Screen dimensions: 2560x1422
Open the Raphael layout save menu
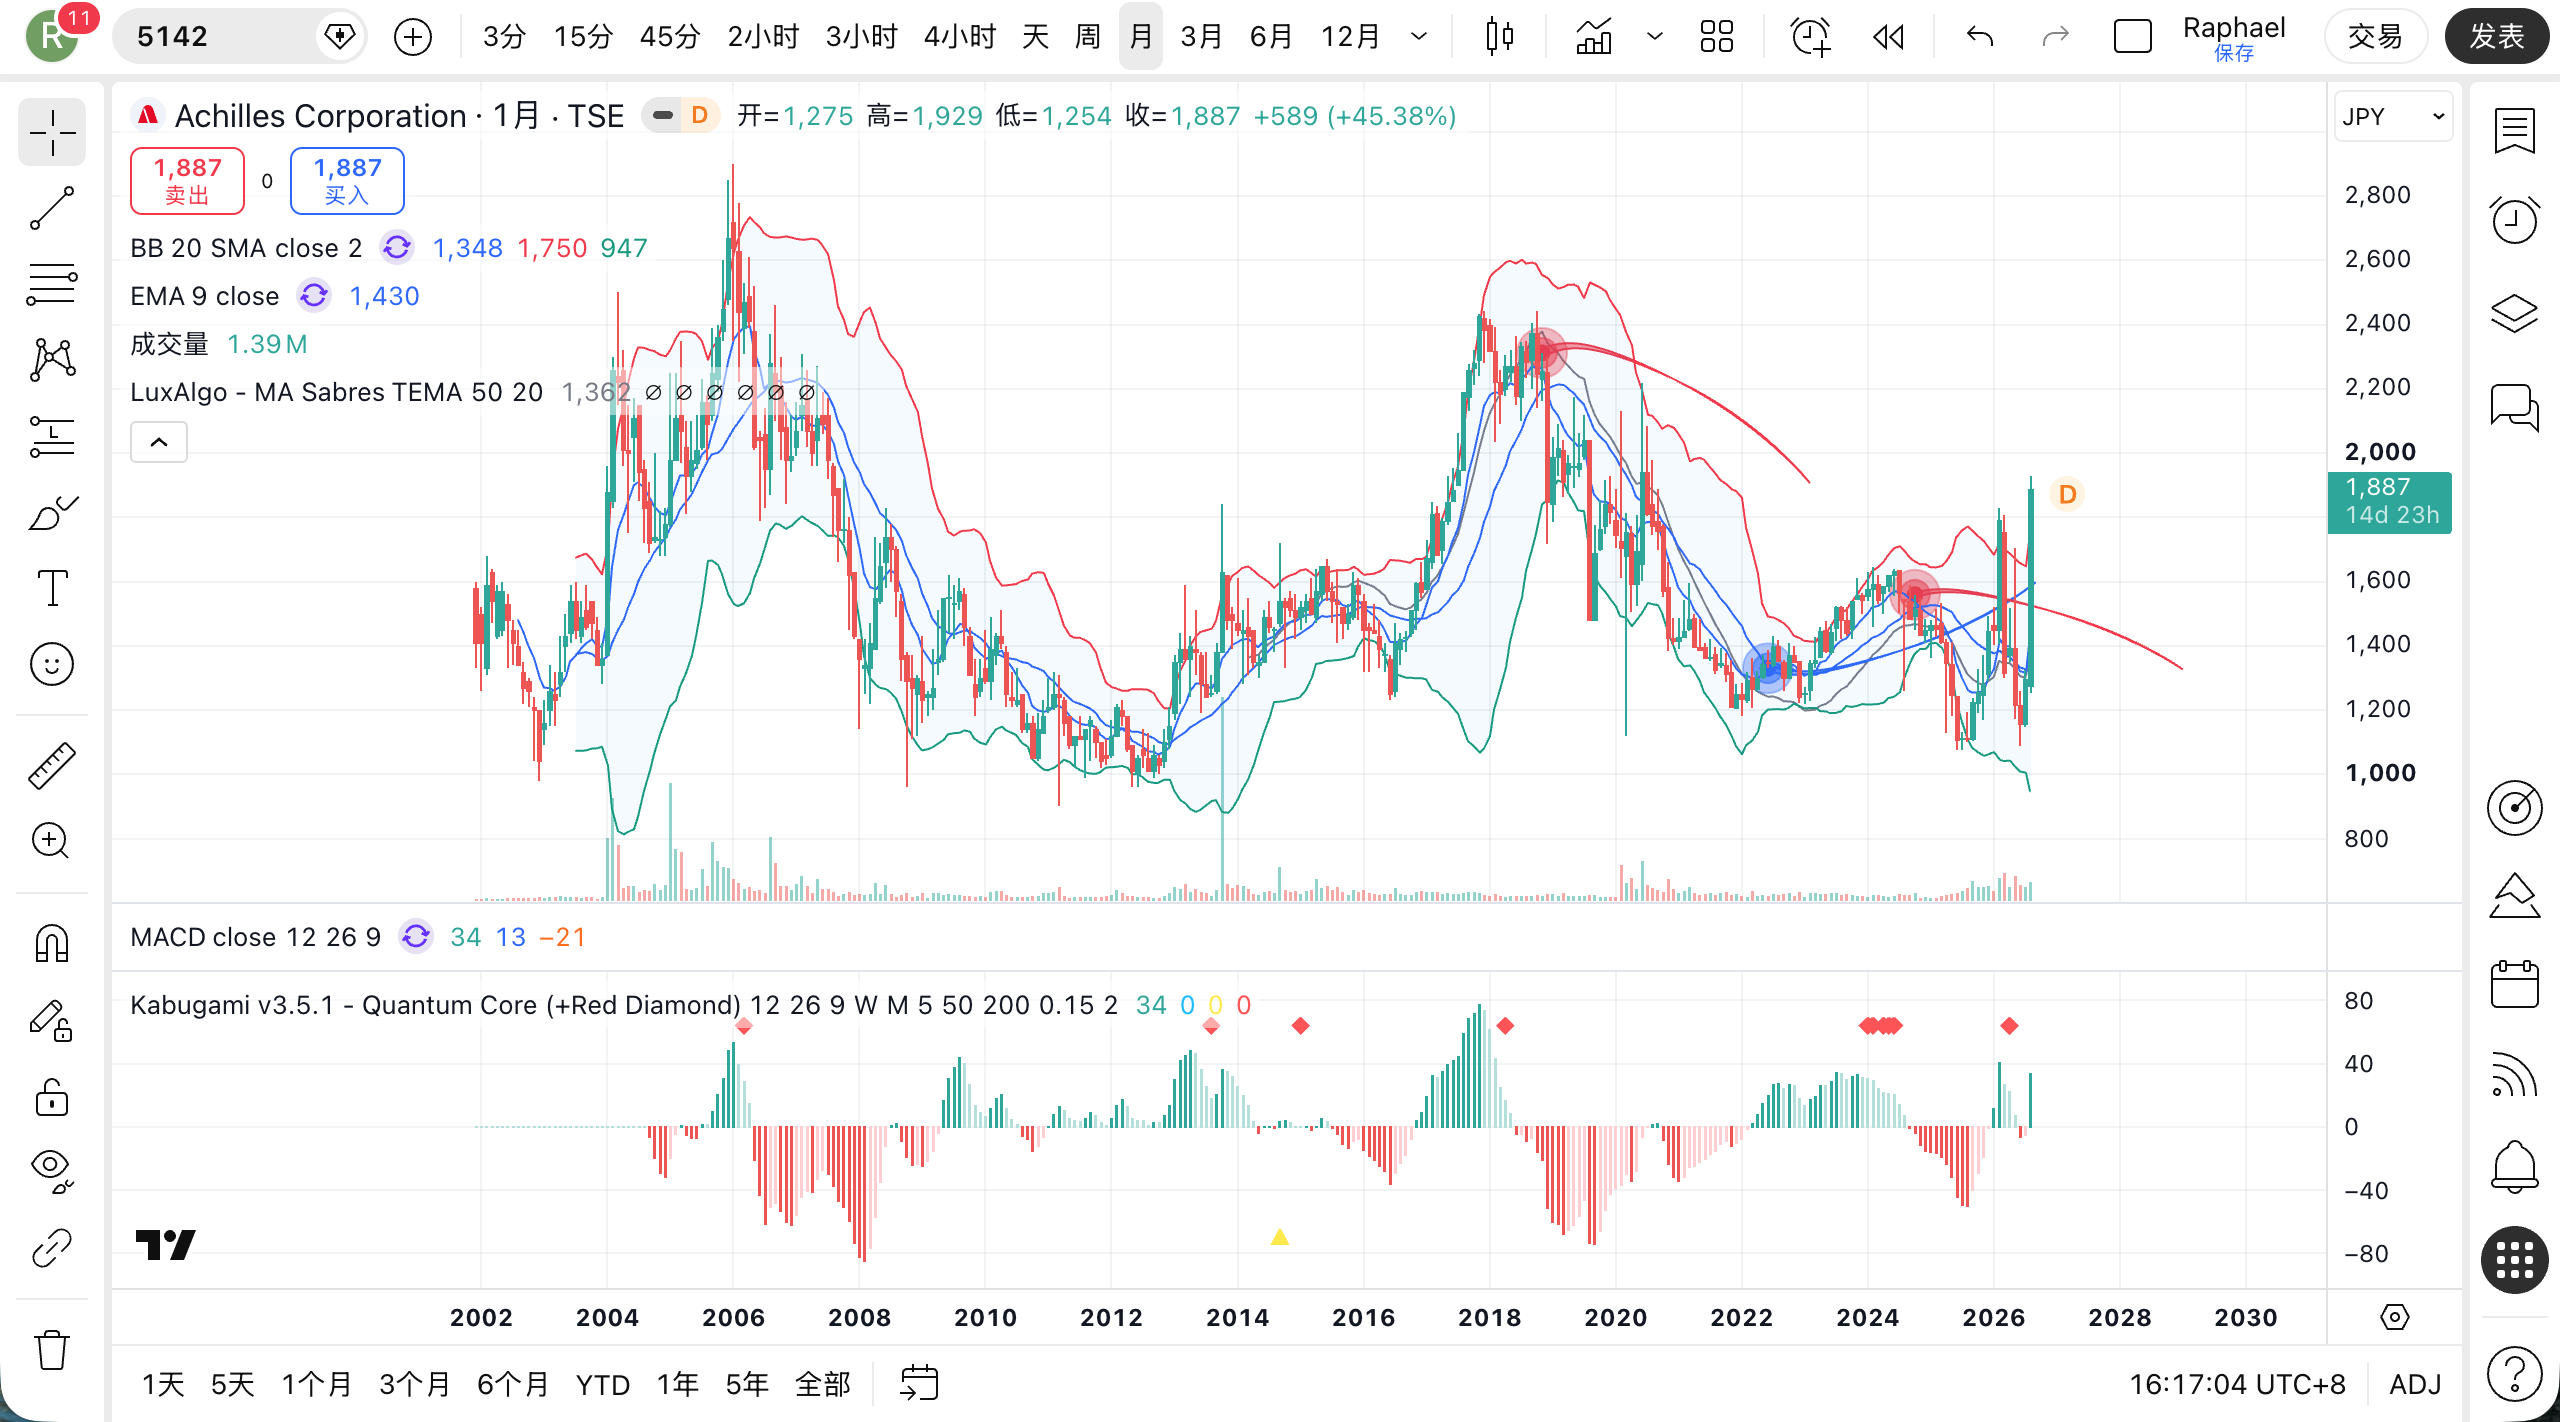pyautogui.click(x=2234, y=38)
